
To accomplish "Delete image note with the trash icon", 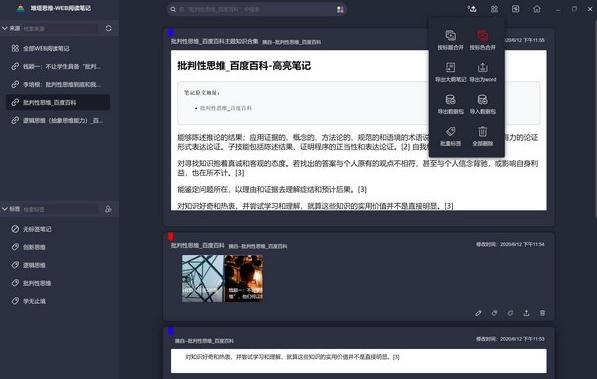I will (x=542, y=313).
